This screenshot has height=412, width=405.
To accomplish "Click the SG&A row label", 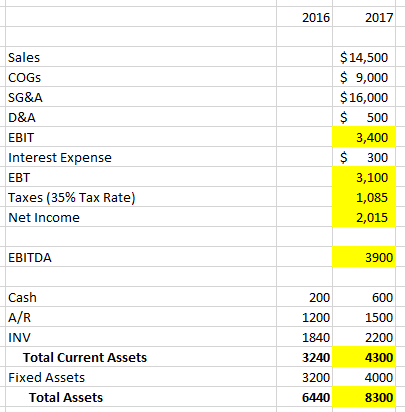I will pyautogui.click(x=25, y=97).
